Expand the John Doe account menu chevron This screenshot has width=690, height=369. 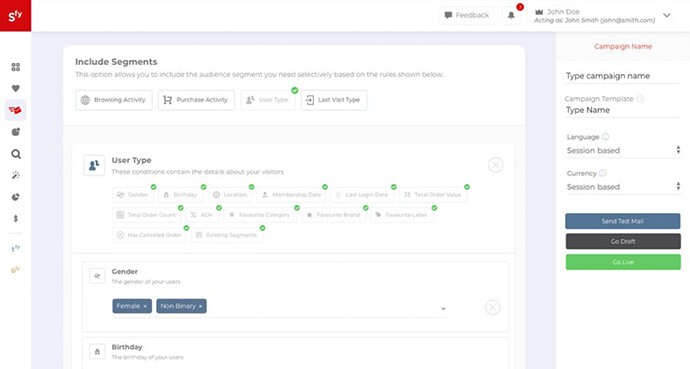click(667, 15)
